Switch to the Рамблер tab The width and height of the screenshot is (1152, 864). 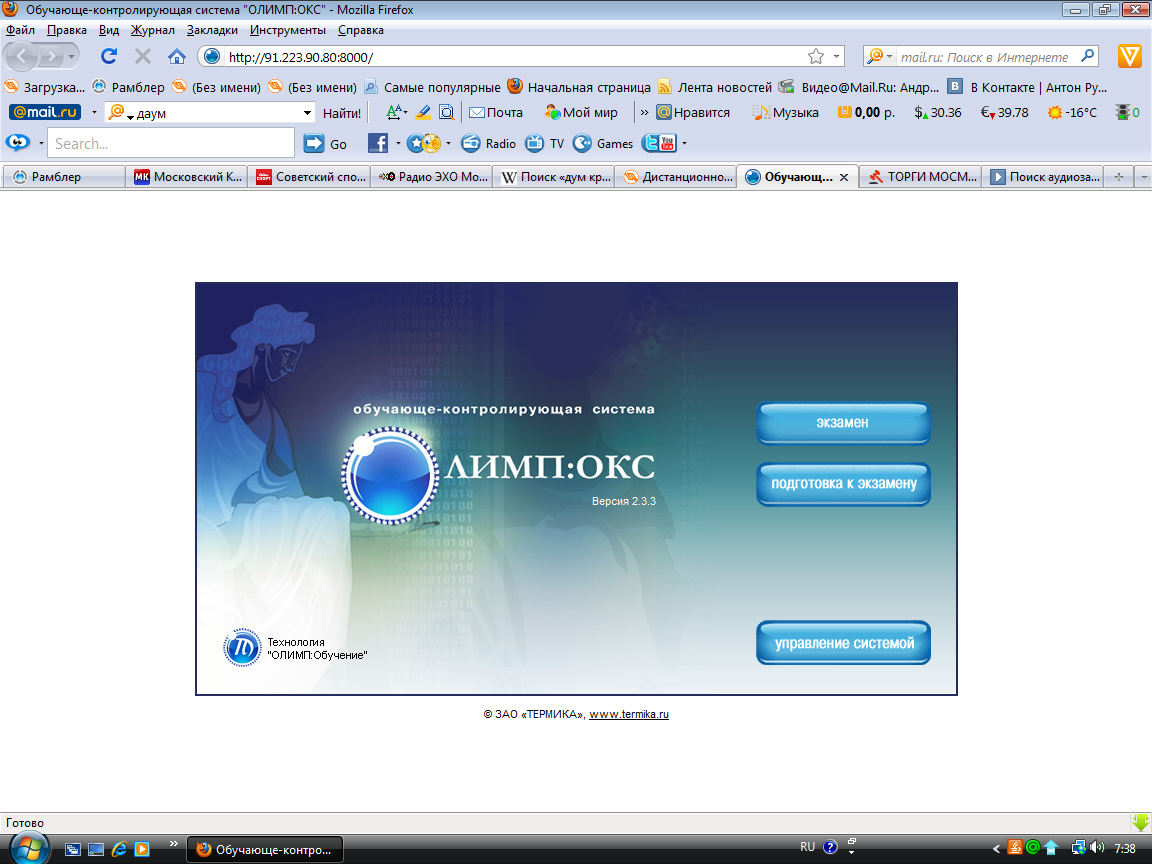point(63,176)
